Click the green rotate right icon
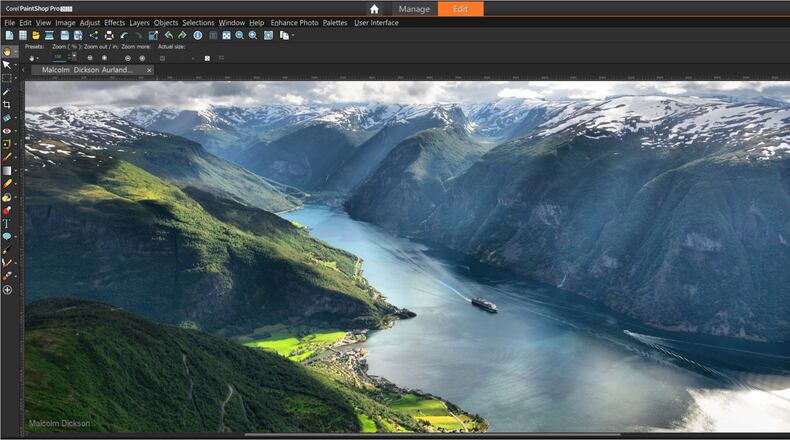The width and height of the screenshot is (790, 440). (x=182, y=35)
